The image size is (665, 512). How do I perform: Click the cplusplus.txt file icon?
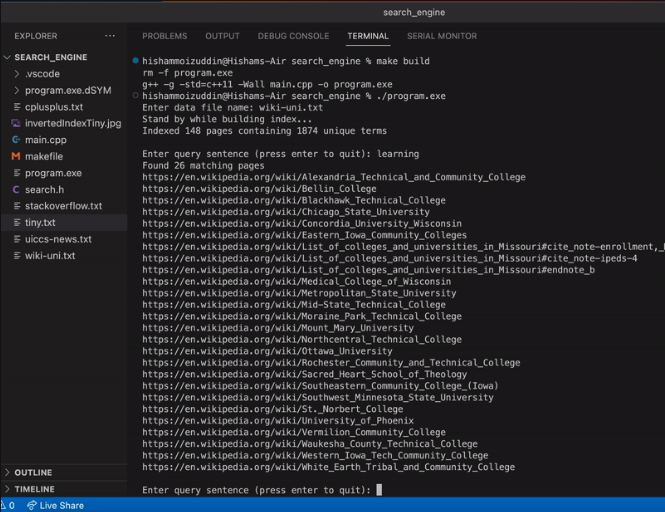(x=17, y=107)
